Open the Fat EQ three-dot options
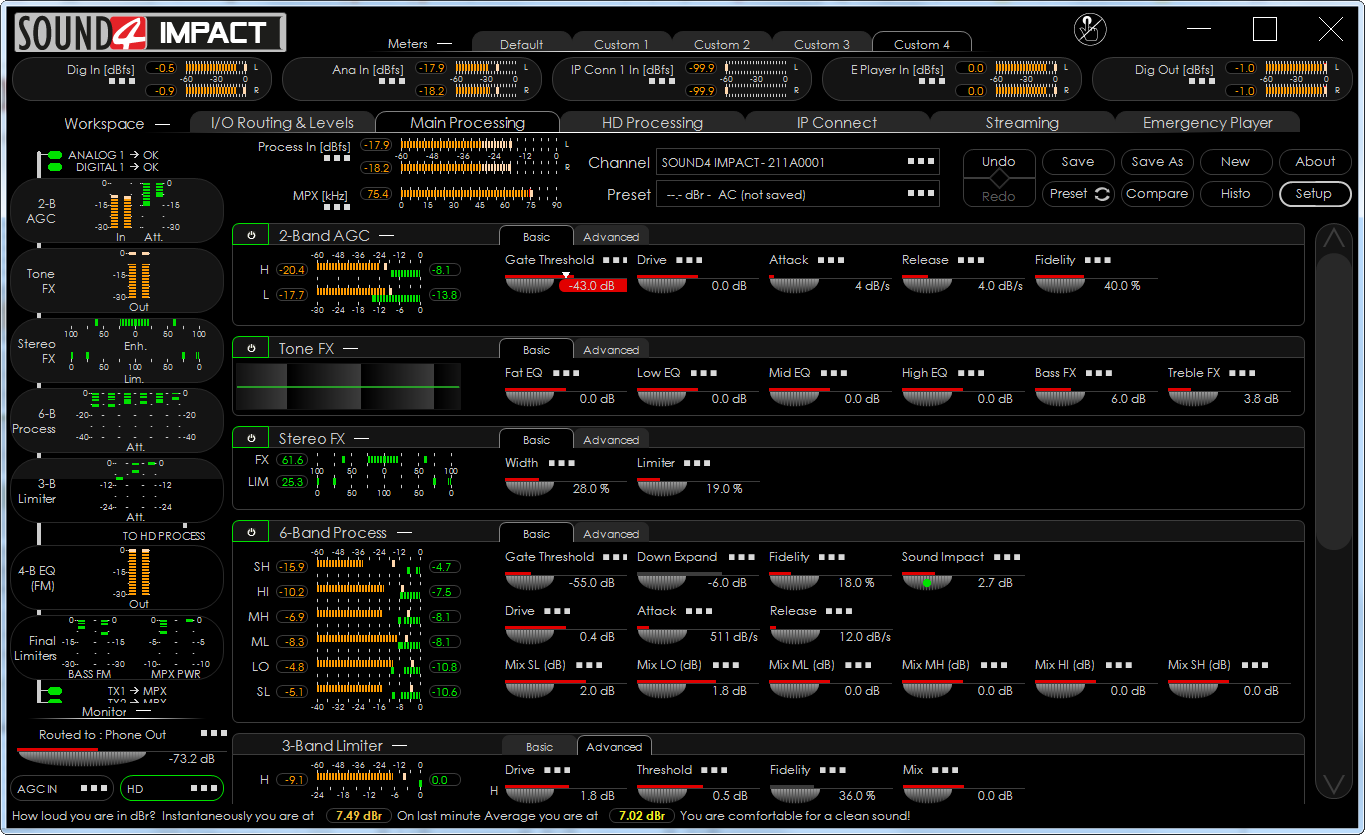Image resolution: width=1365 pixels, height=835 pixels. [566, 373]
